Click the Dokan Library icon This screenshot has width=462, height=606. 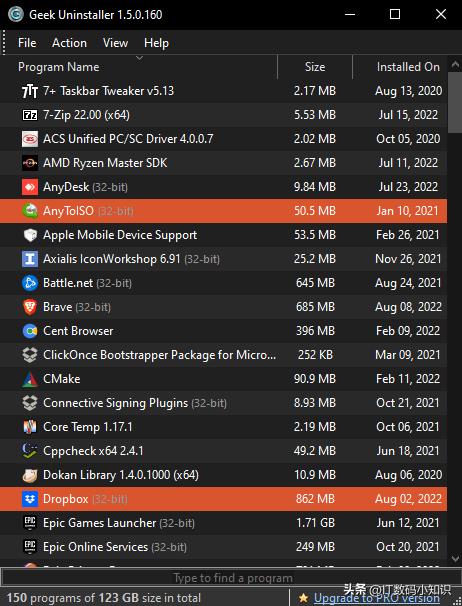click(x=30, y=475)
